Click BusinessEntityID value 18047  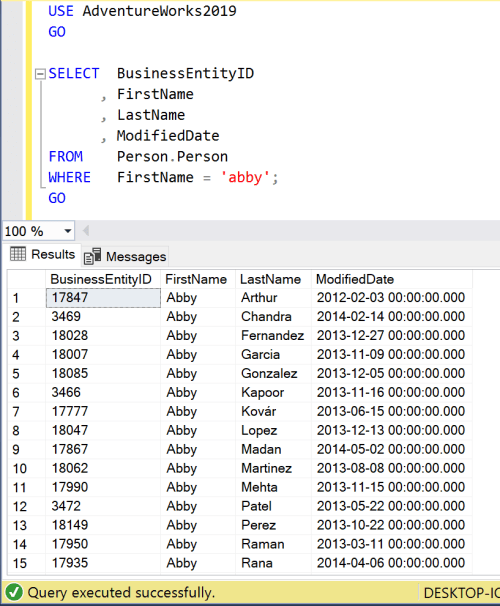[103, 430]
